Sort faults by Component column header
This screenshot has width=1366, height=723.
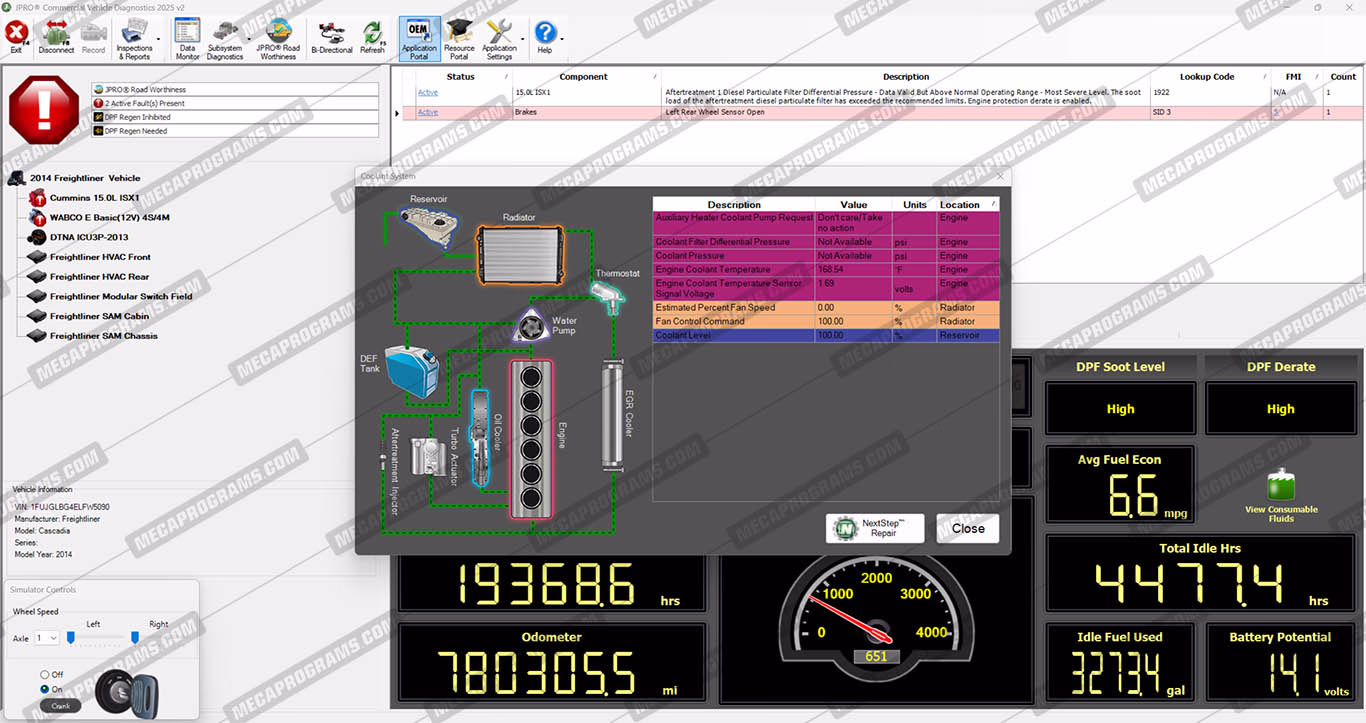(583, 77)
